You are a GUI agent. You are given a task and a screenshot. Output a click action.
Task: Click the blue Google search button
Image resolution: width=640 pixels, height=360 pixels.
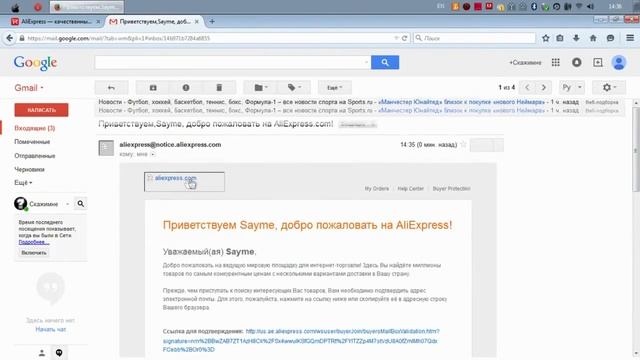pos(385,62)
